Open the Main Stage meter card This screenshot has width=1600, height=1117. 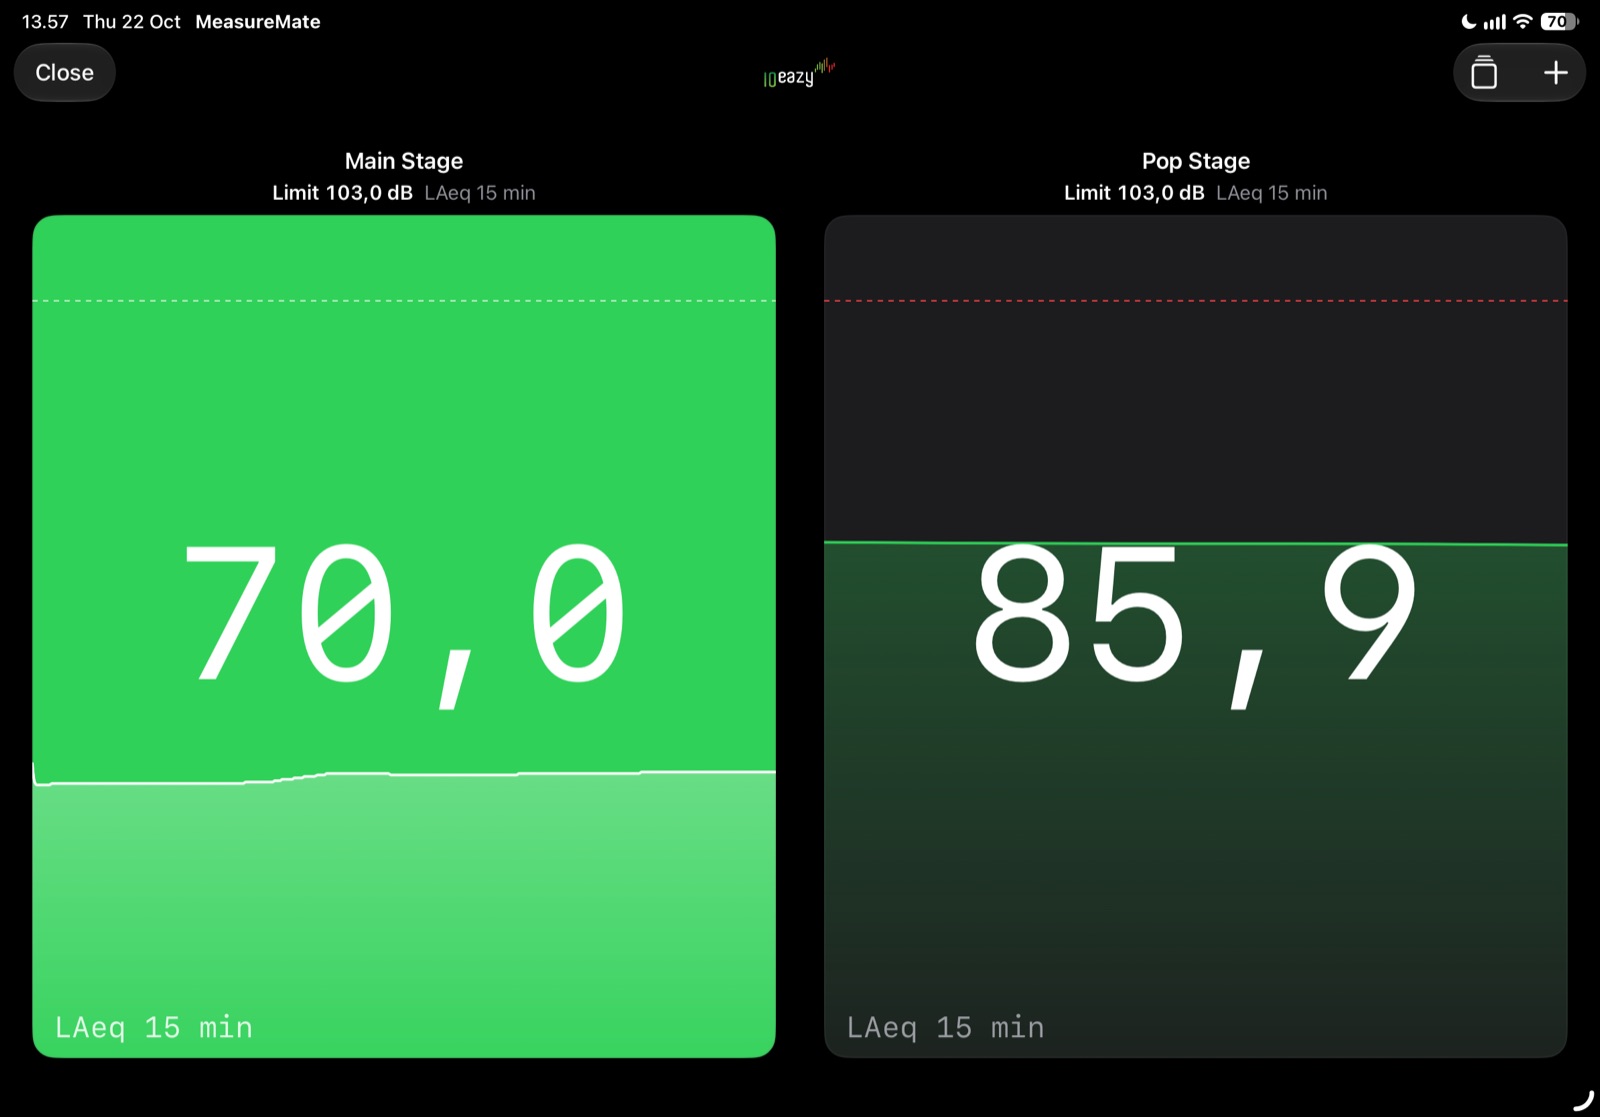tap(404, 636)
